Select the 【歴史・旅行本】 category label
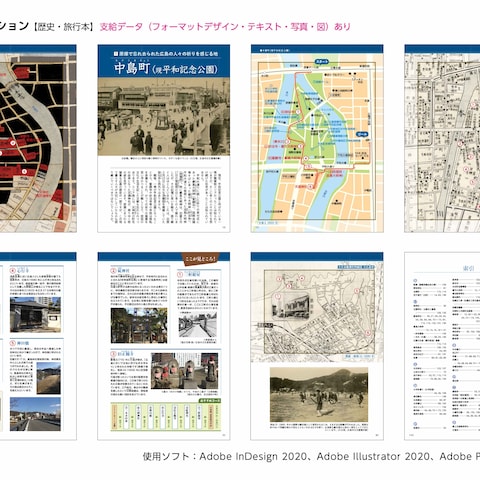 [63, 27]
